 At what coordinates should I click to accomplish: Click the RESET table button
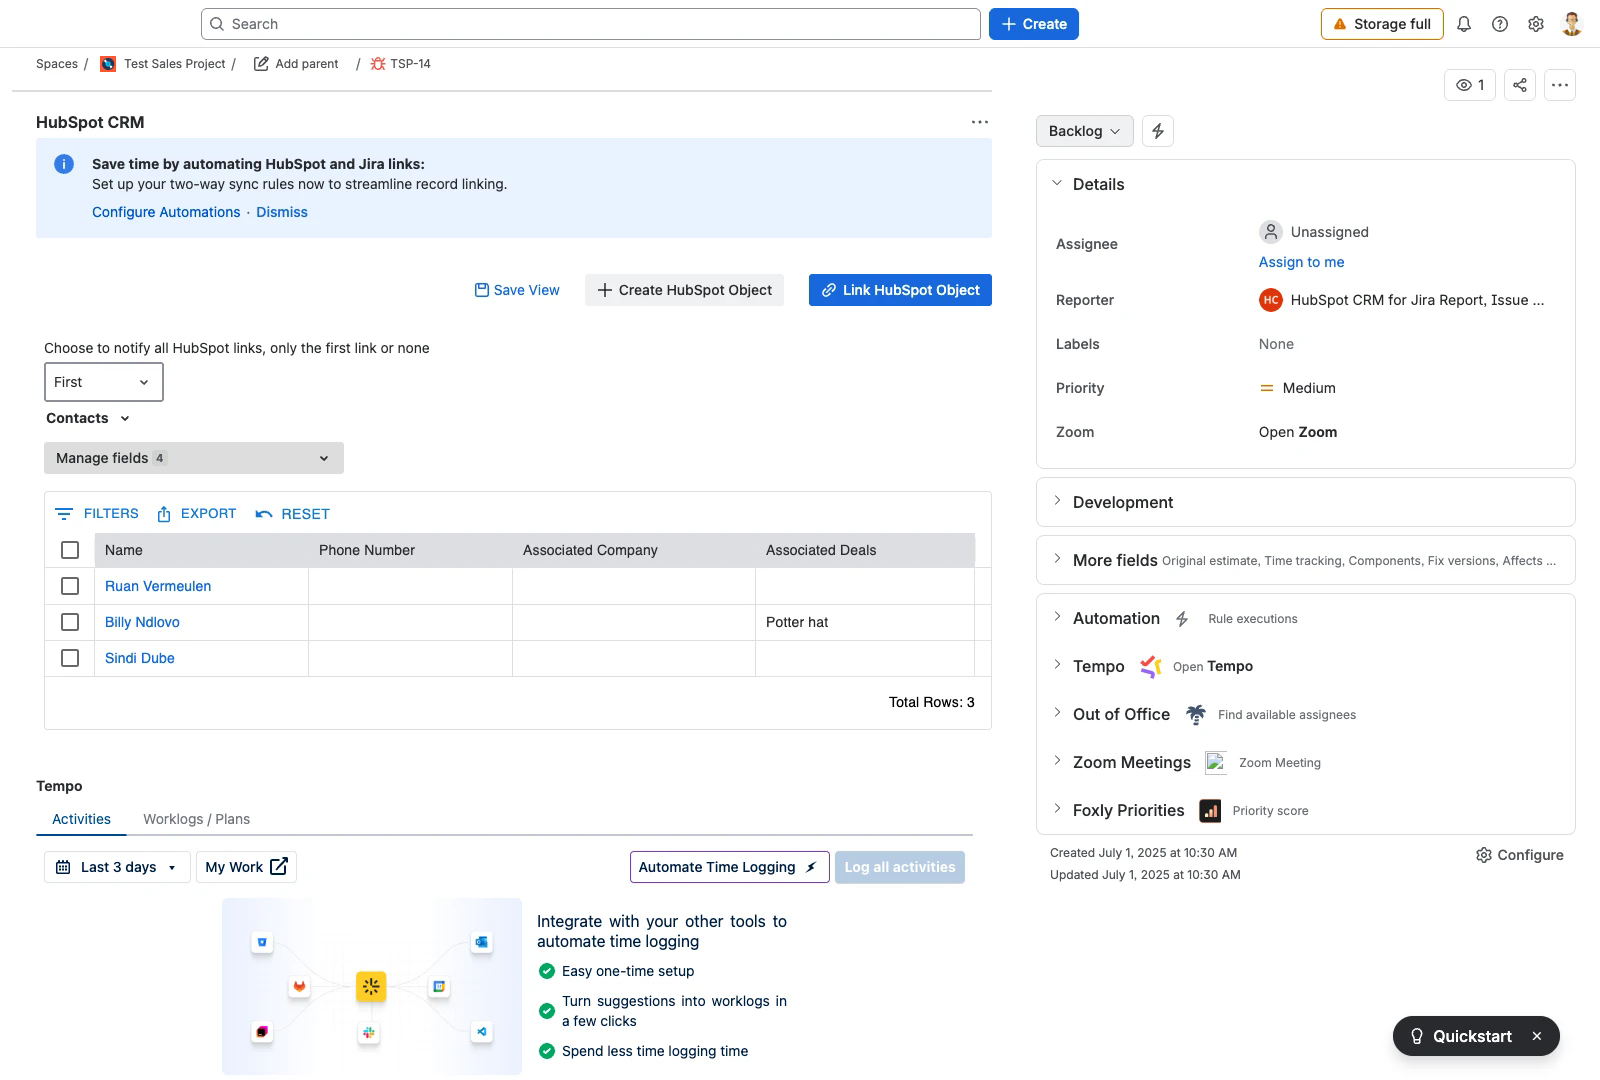pos(292,514)
